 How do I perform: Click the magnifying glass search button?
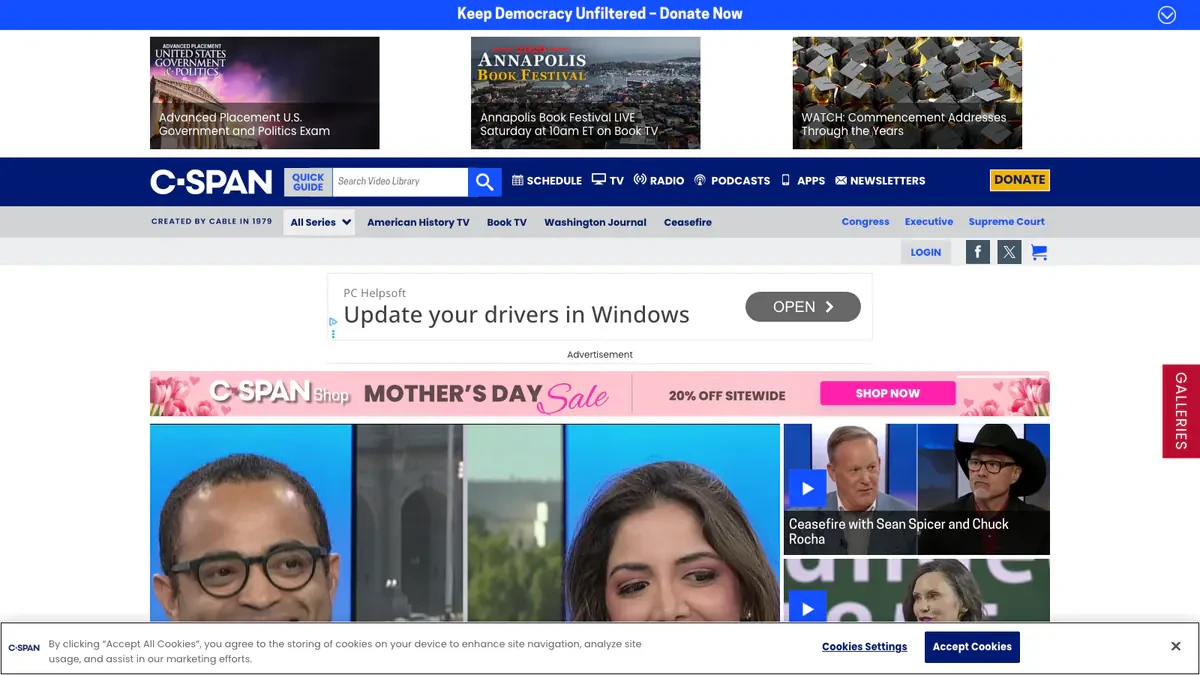[485, 182]
